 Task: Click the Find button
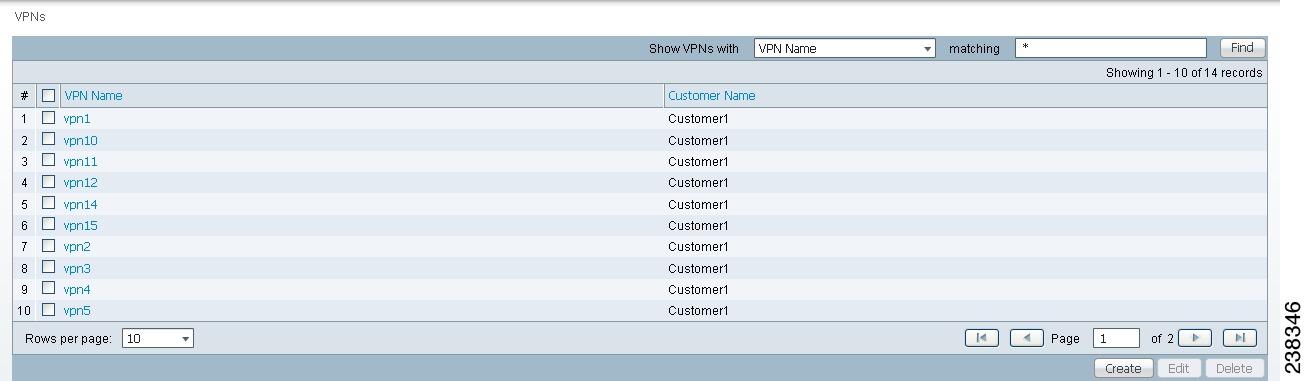(1242, 48)
